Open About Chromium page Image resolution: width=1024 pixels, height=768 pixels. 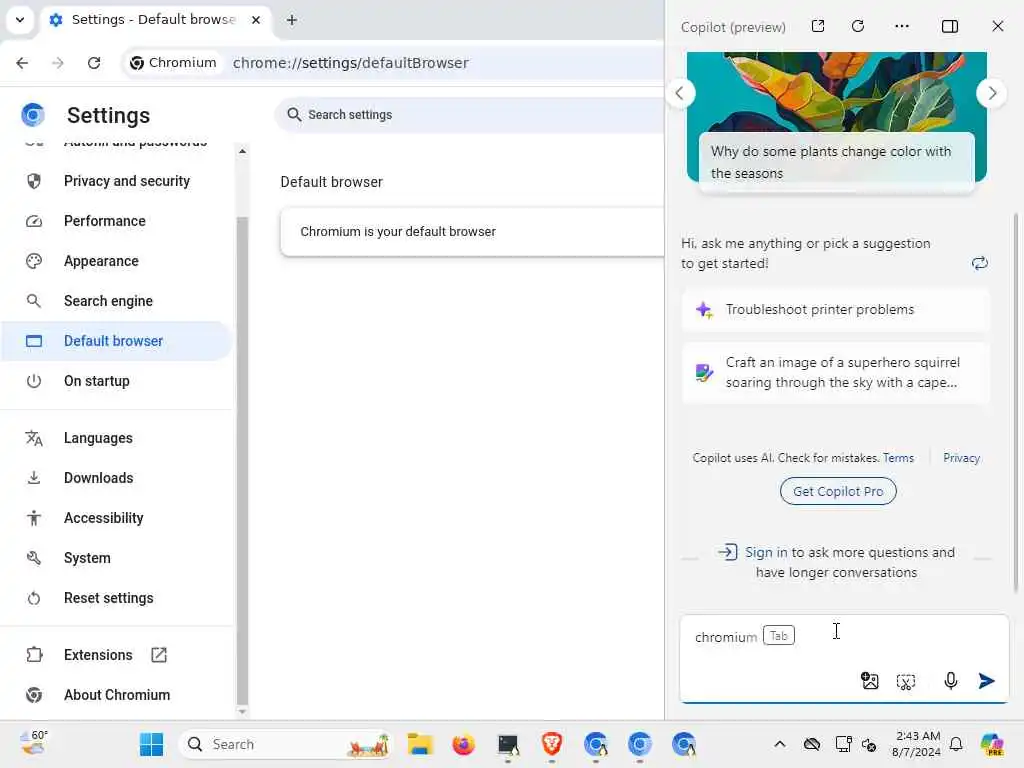[116, 695]
